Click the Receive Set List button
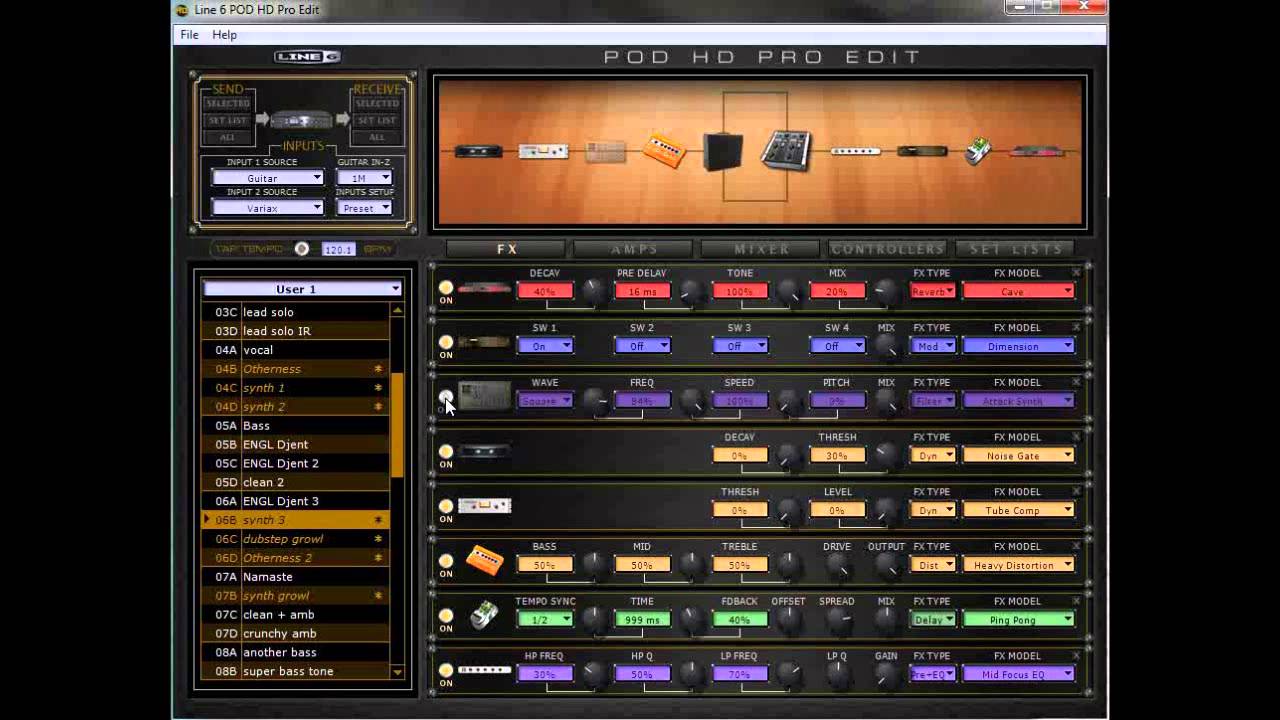Screen dimensions: 1280x720 tap(376, 120)
